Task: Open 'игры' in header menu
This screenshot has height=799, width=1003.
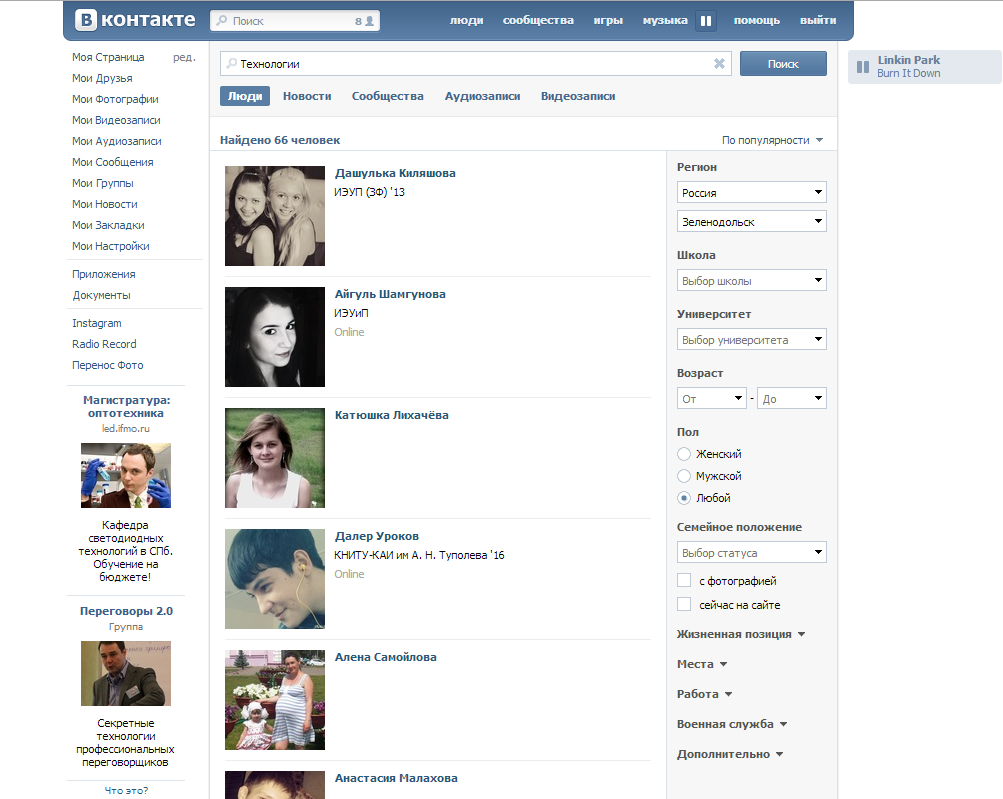Action: 608,20
